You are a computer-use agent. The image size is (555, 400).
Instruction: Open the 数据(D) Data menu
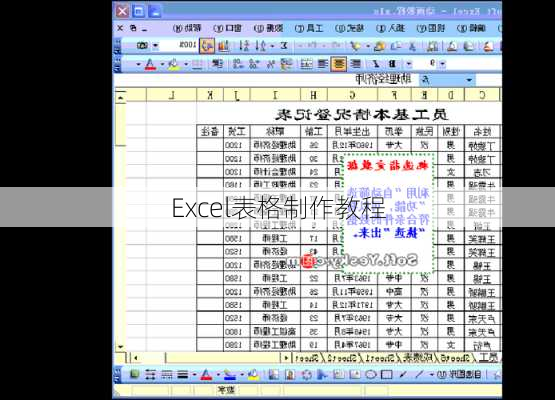click(x=268, y=28)
